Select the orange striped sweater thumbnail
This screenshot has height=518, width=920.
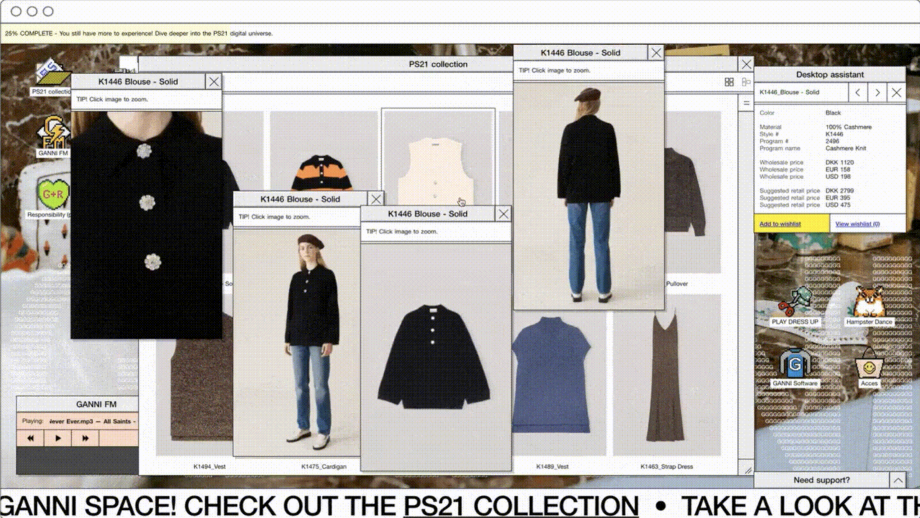pos(322,151)
